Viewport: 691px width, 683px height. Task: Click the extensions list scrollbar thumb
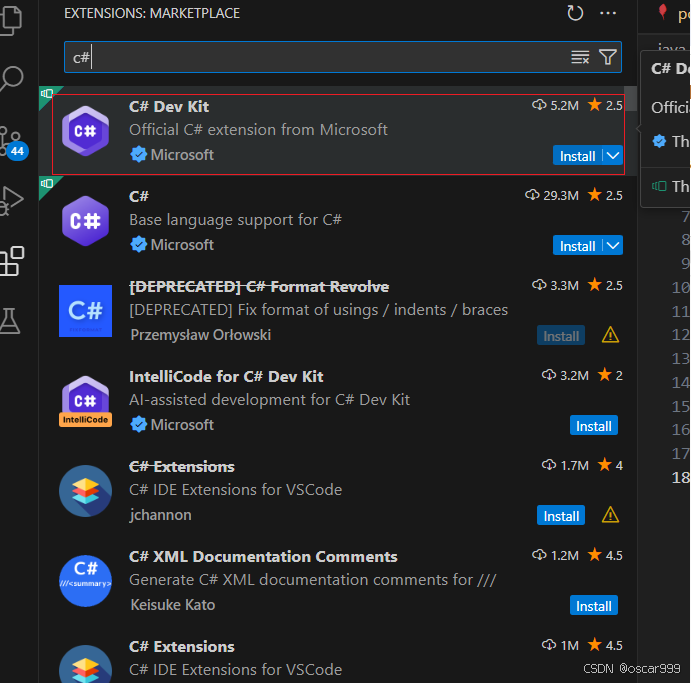click(631, 99)
